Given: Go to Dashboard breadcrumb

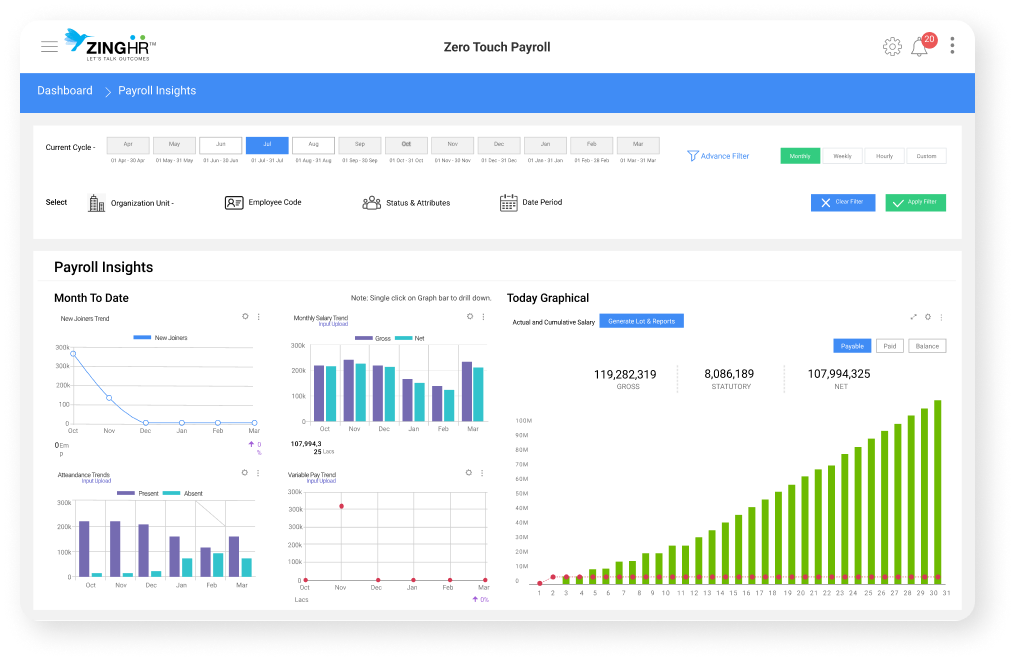Looking at the screenshot, I should point(65,91).
